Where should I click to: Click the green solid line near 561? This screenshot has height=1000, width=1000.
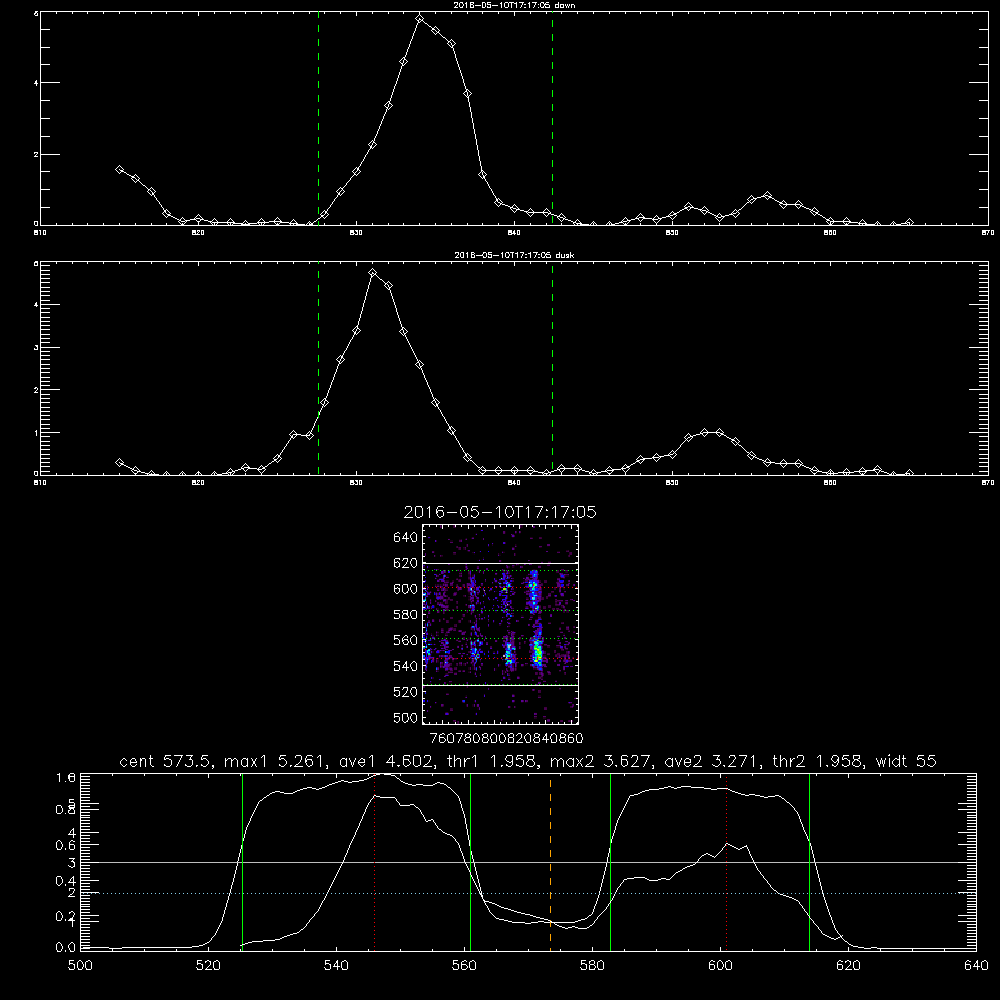pos(471,862)
